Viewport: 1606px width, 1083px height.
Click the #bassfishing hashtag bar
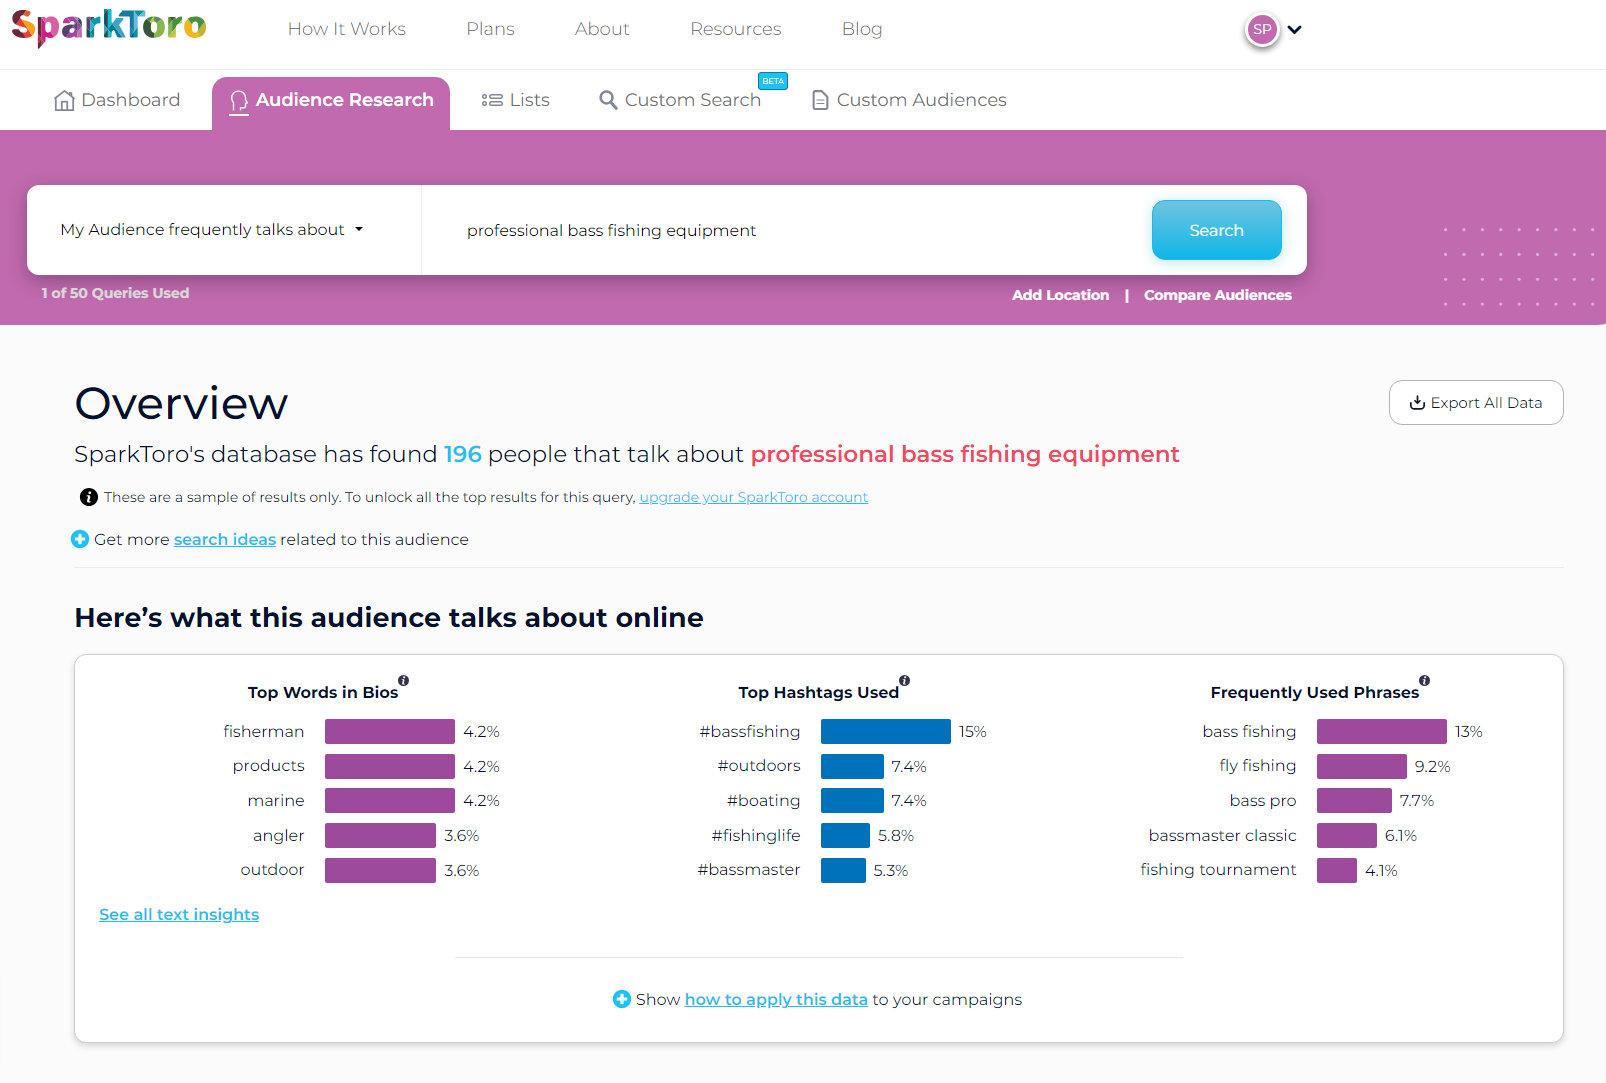[x=886, y=731]
